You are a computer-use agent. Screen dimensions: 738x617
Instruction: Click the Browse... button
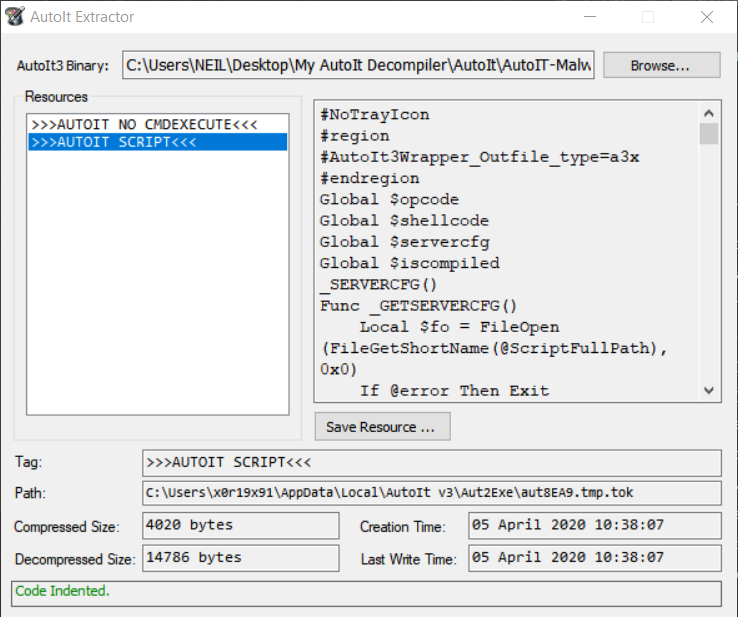660,66
